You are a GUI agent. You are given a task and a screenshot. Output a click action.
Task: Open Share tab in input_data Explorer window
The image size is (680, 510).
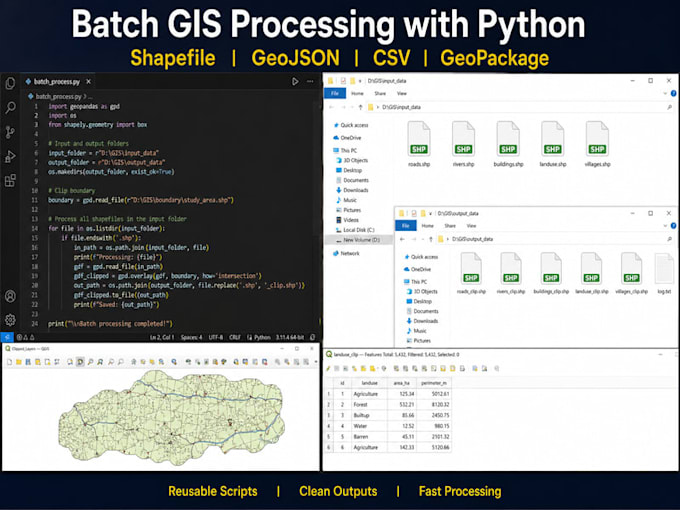(380, 93)
